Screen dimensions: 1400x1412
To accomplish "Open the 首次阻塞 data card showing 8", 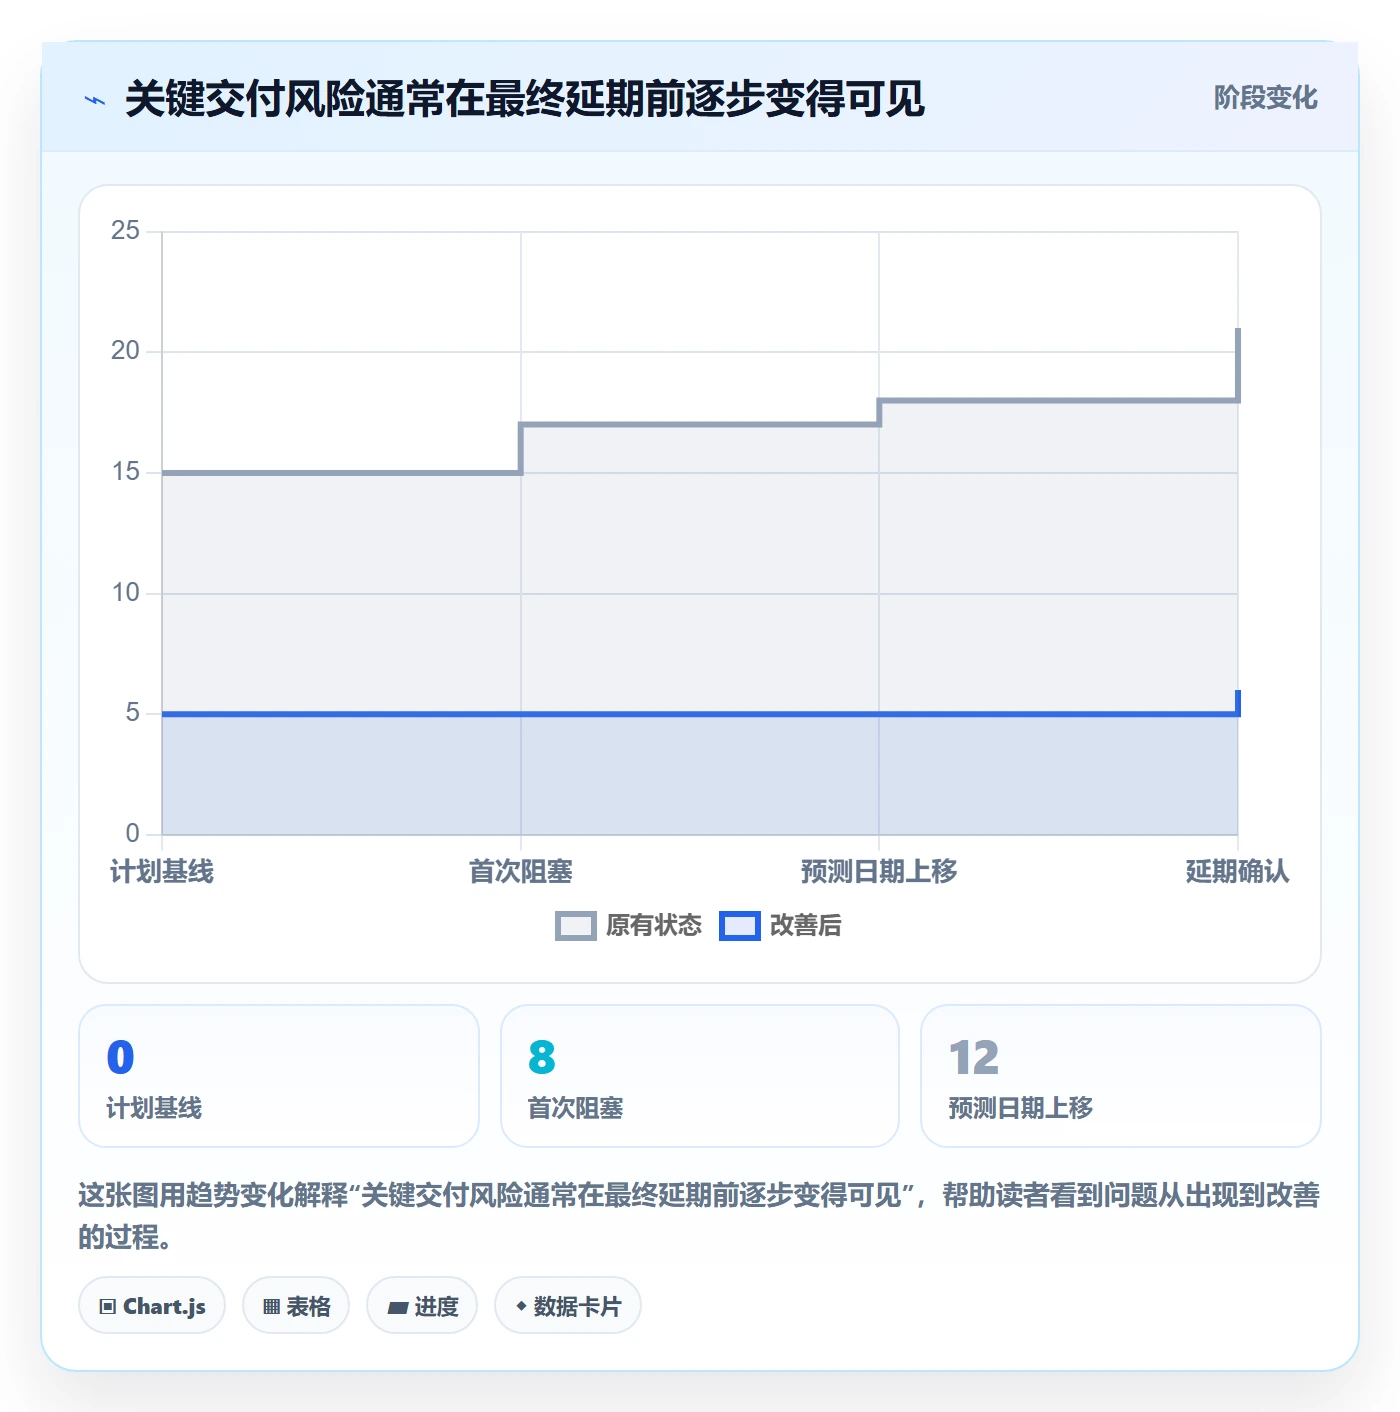I will pyautogui.click(x=700, y=1076).
